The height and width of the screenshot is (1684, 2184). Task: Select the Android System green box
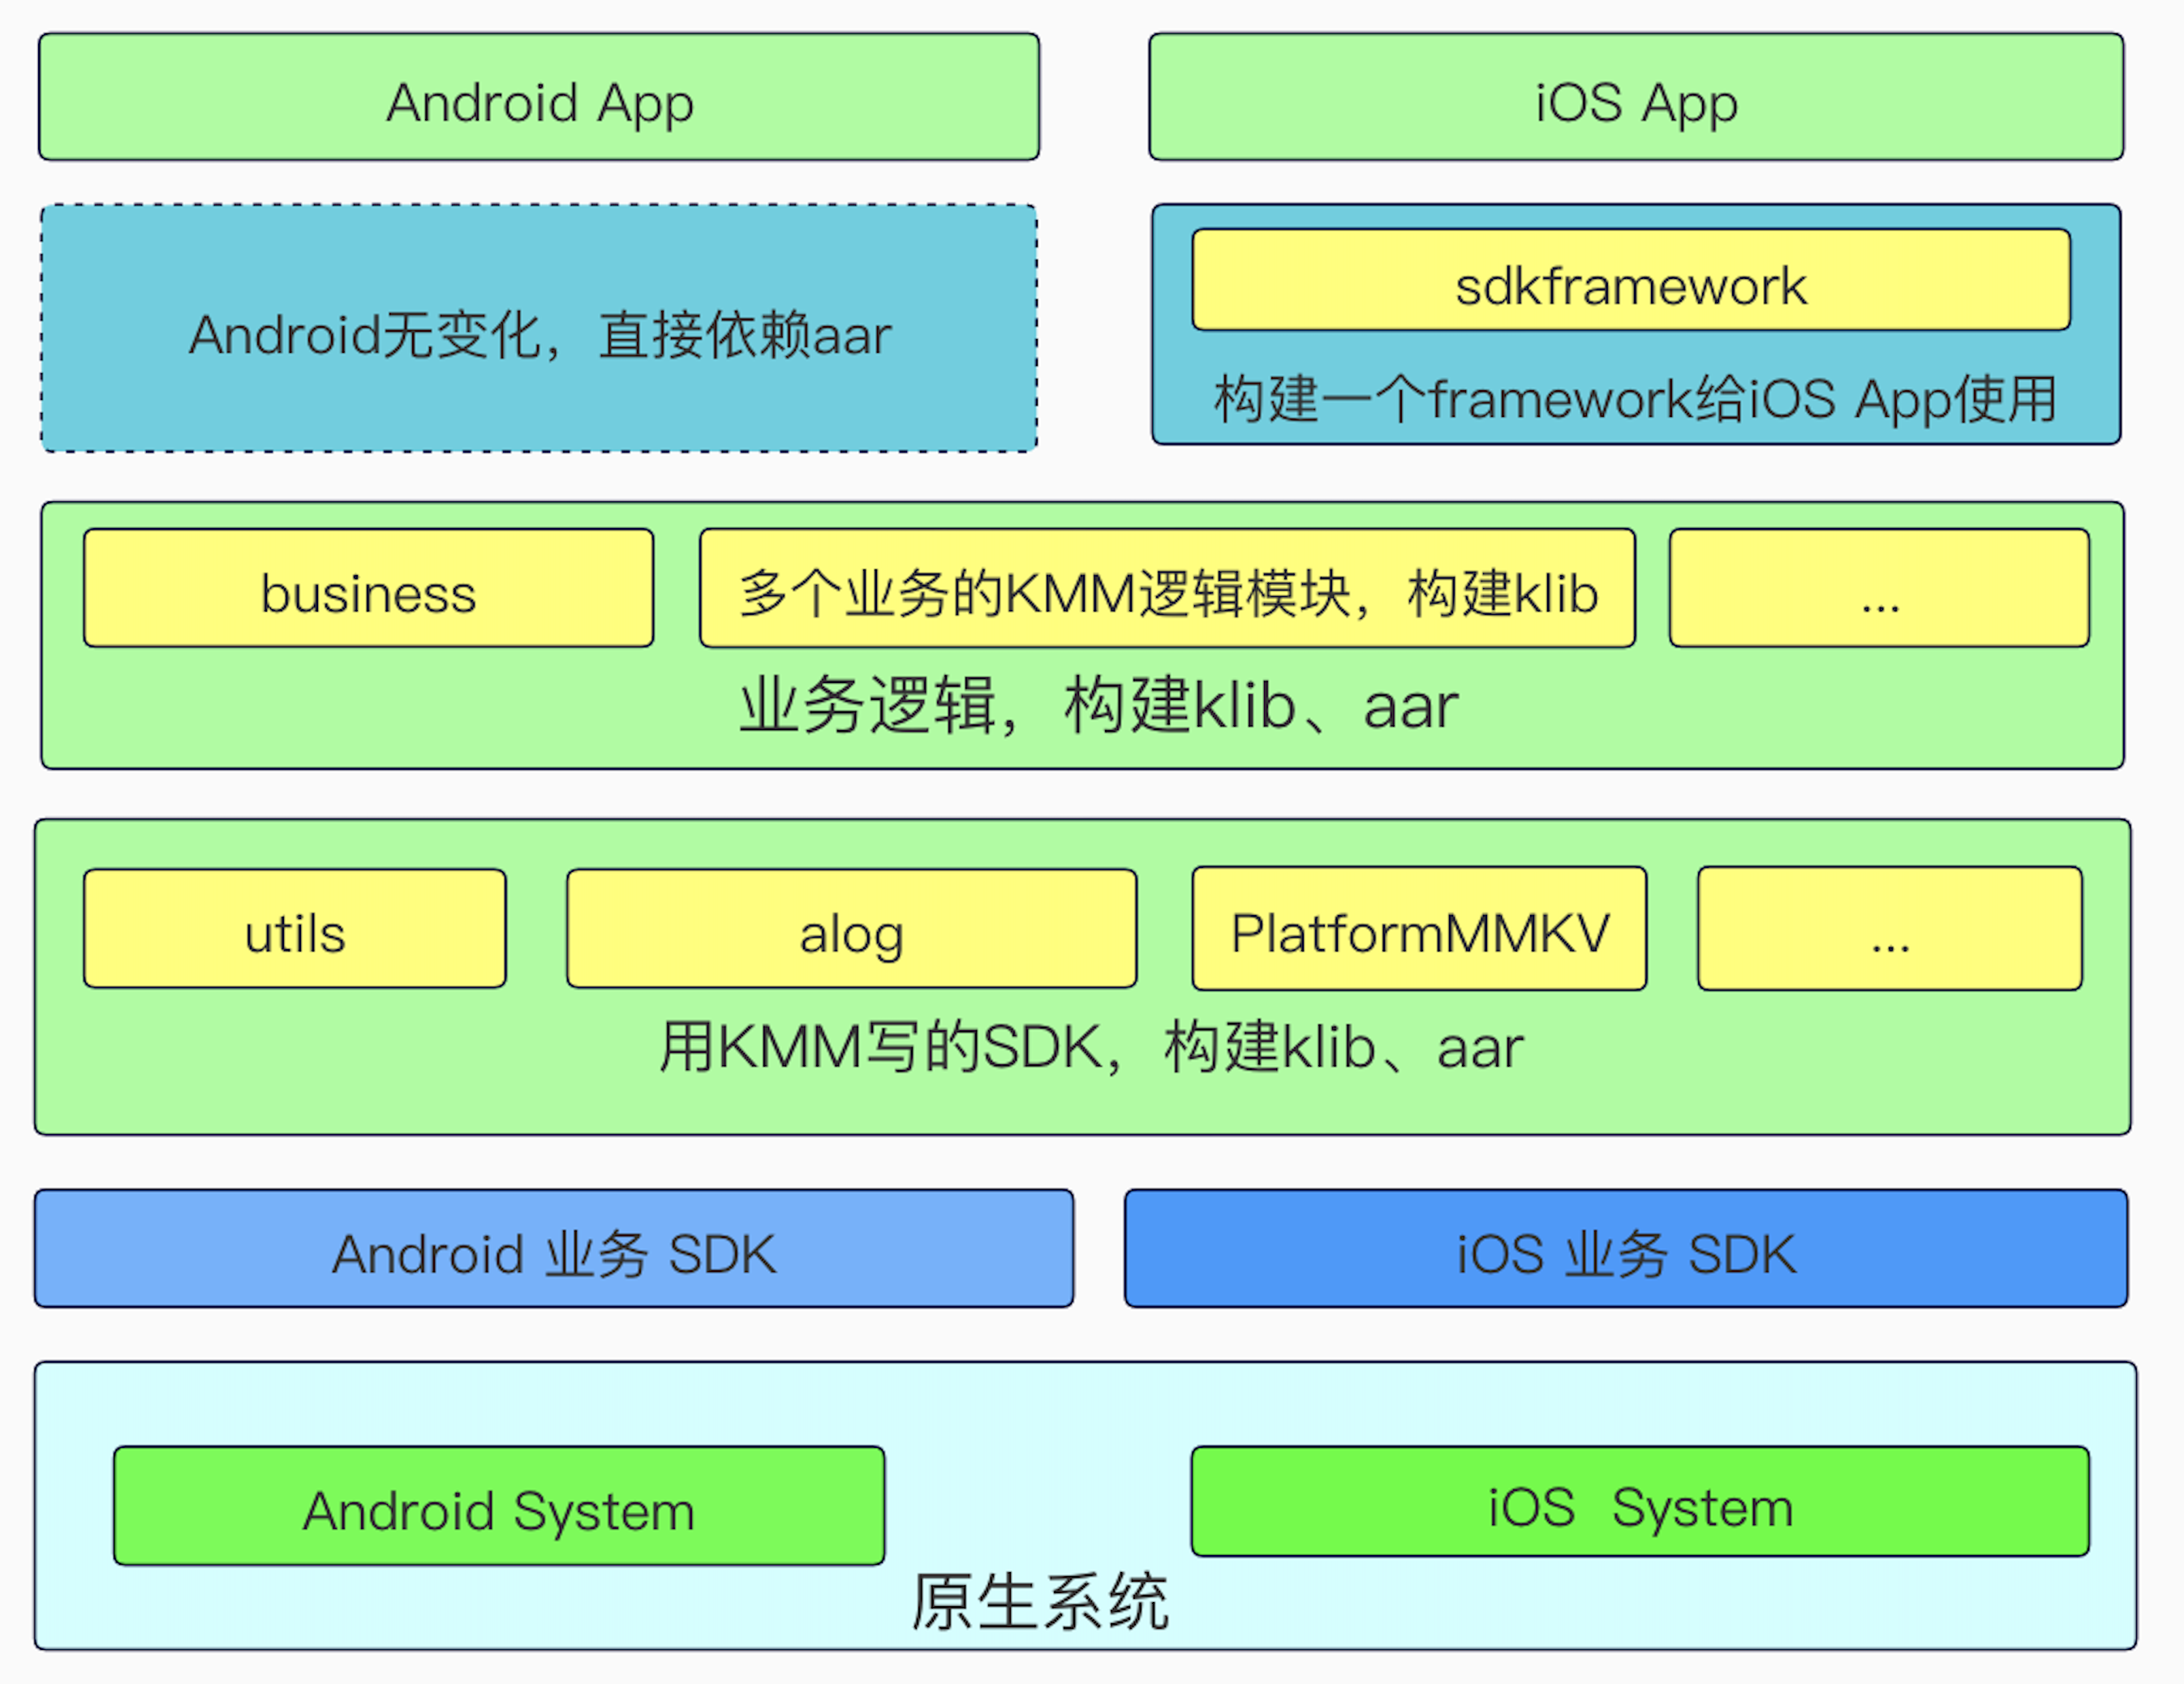click(499, 1506)
